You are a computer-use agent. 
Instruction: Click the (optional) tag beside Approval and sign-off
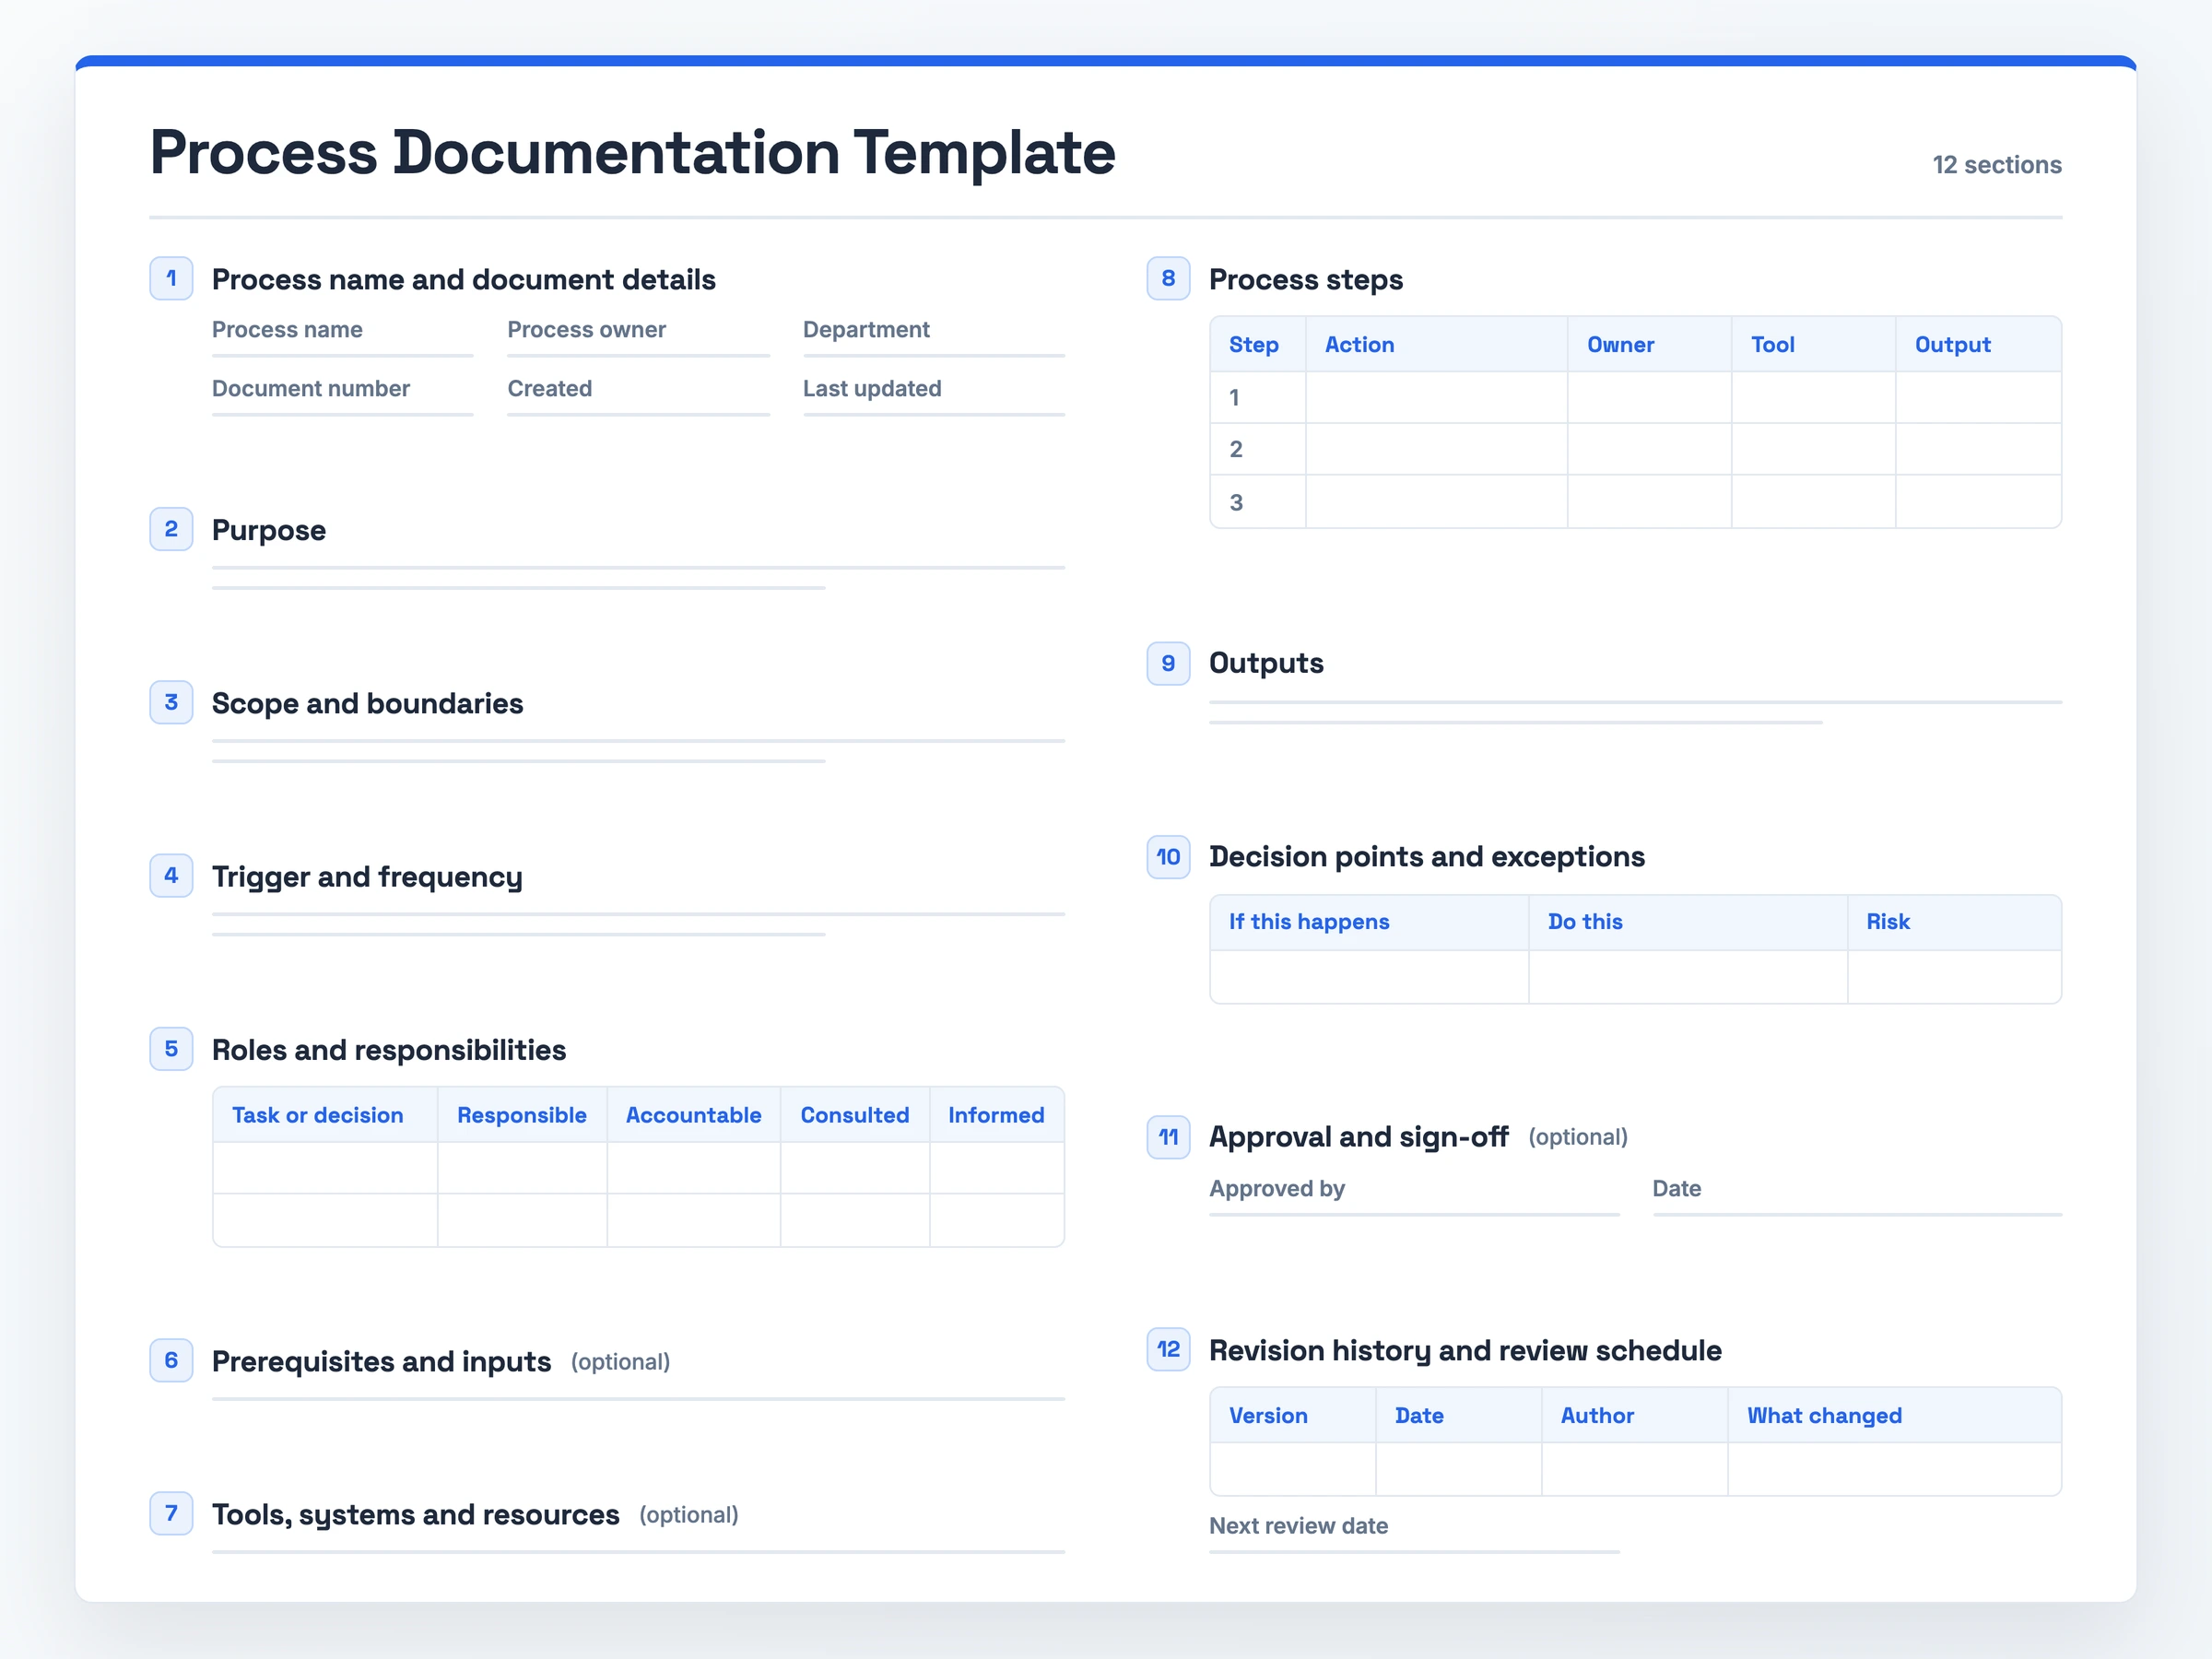tap(1578, 1137)
